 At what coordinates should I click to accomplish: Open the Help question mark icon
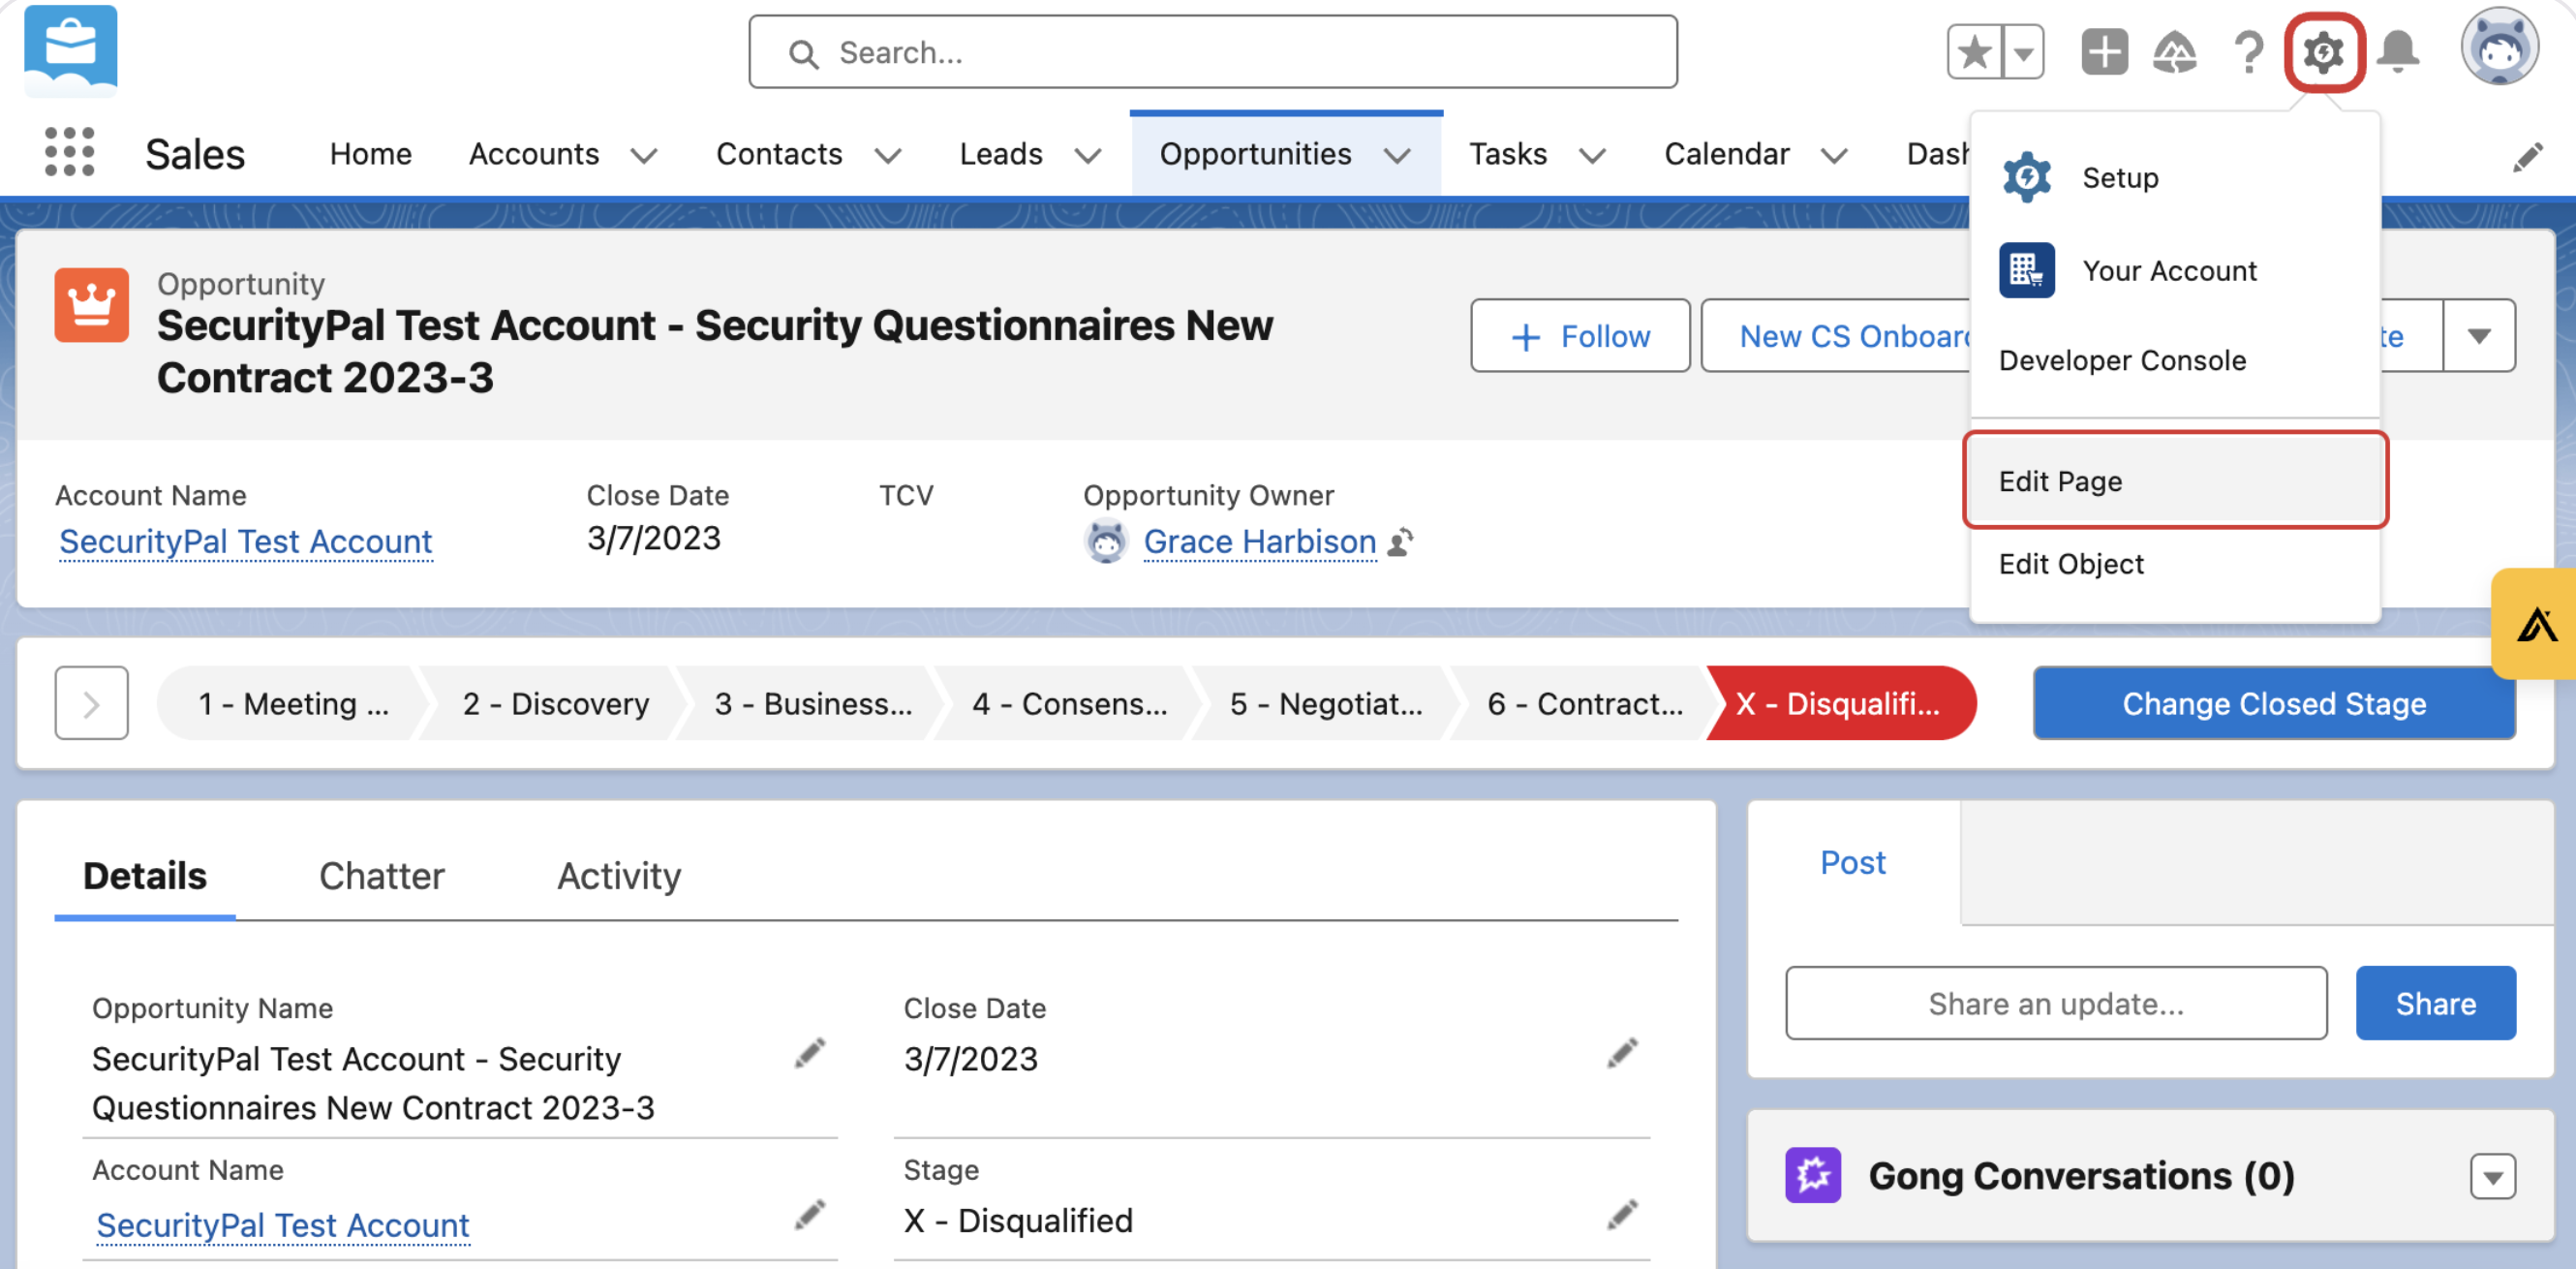point(2249,52)
